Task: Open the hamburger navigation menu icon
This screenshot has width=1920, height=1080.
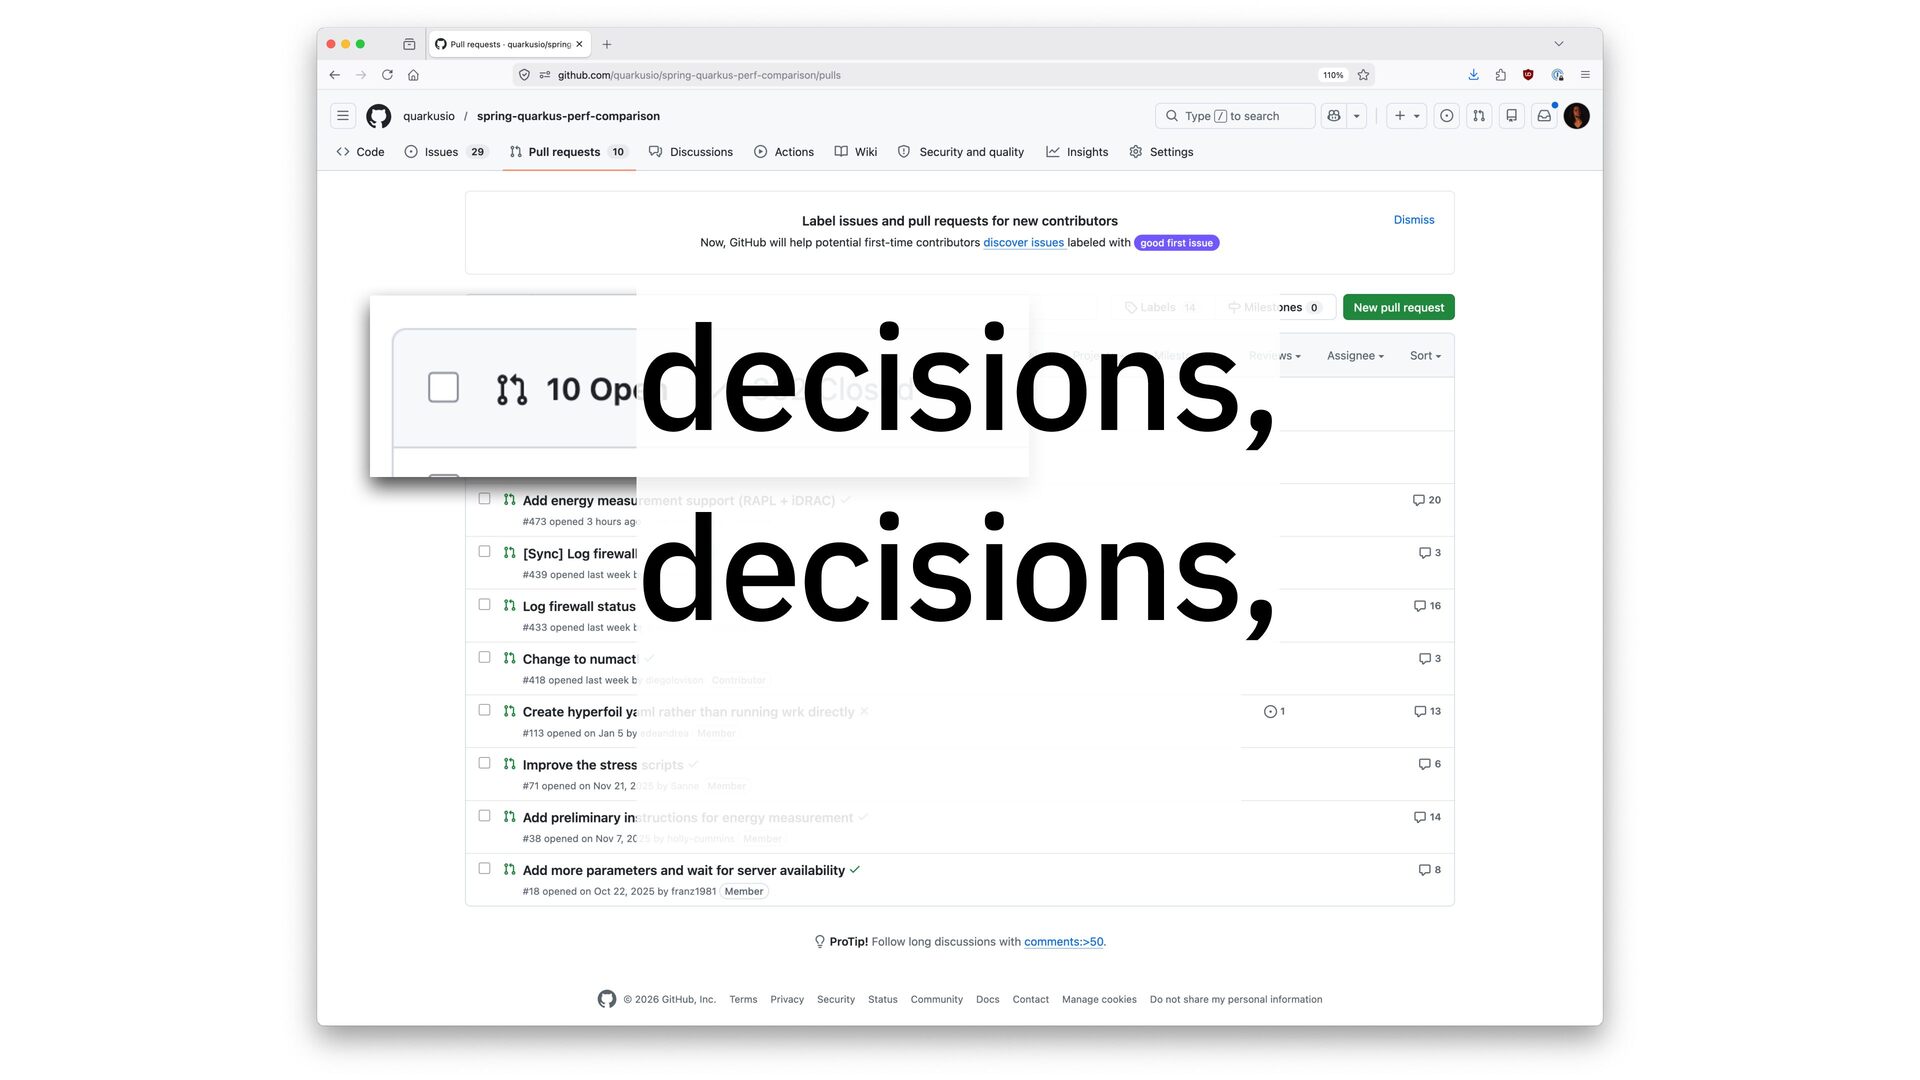Action: click(343, 116)
